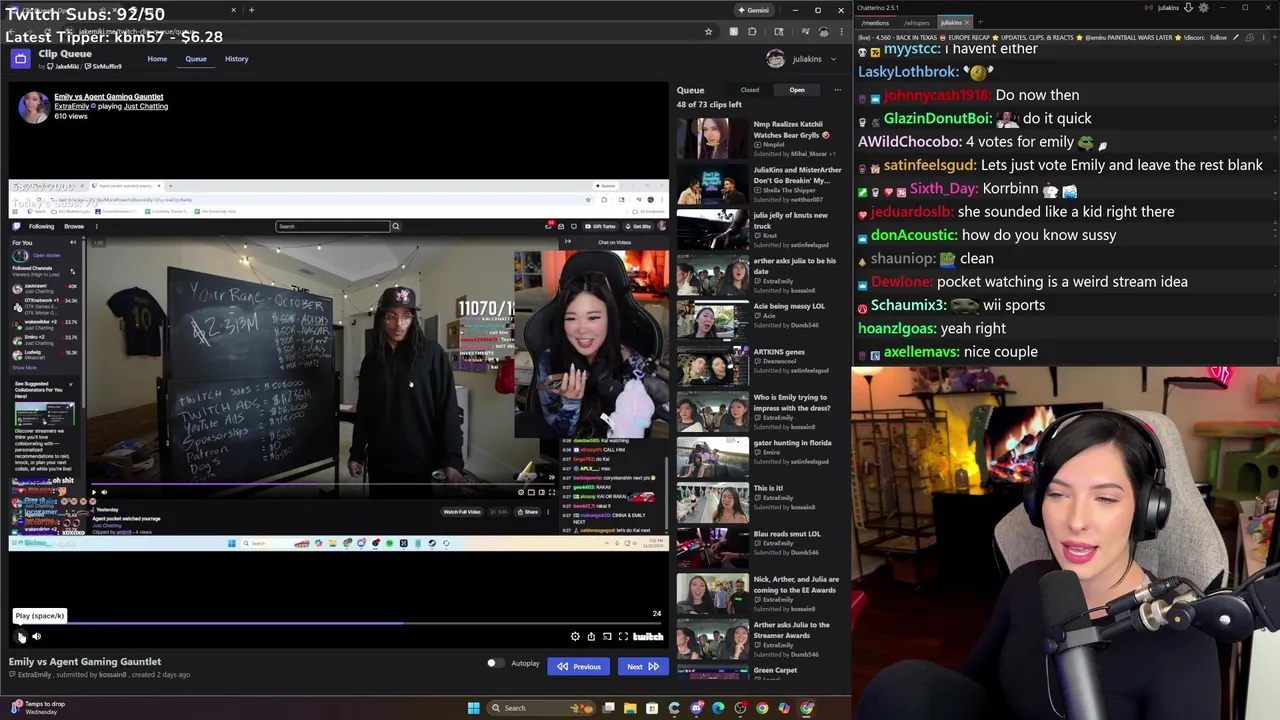Viewport: 1280px width, 720px height.
Task: Open a new browser tab
Action: pos(251,10)
